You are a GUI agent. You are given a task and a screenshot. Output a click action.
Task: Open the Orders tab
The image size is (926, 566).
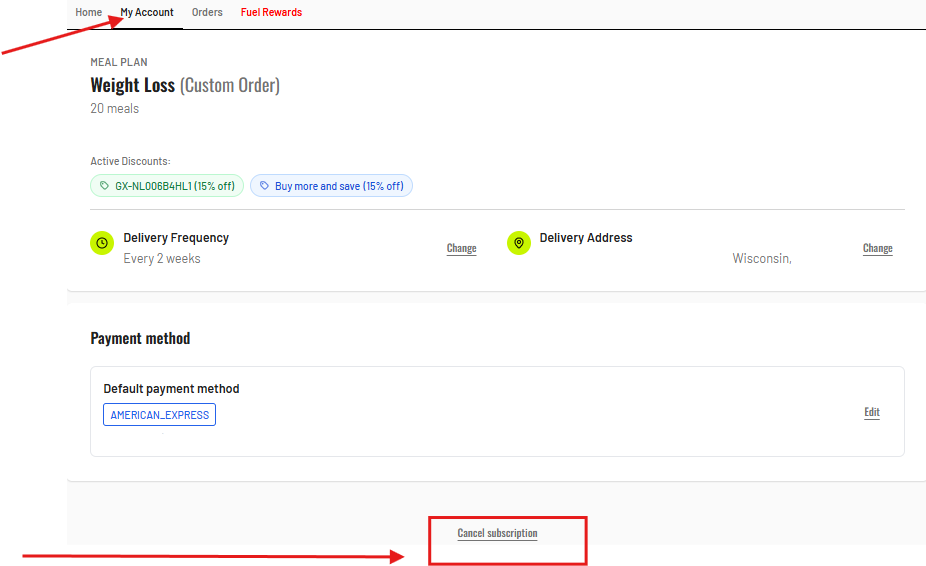tap(207, 12)
